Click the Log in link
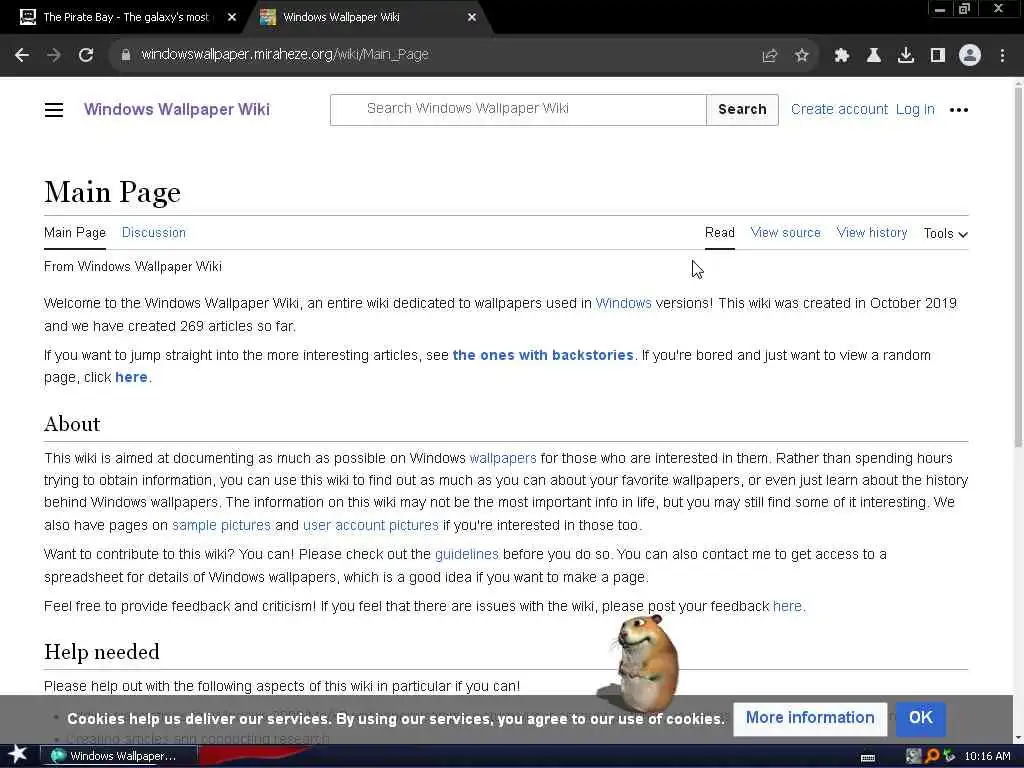Screen dimensions: 1024x768 (915, 110)
